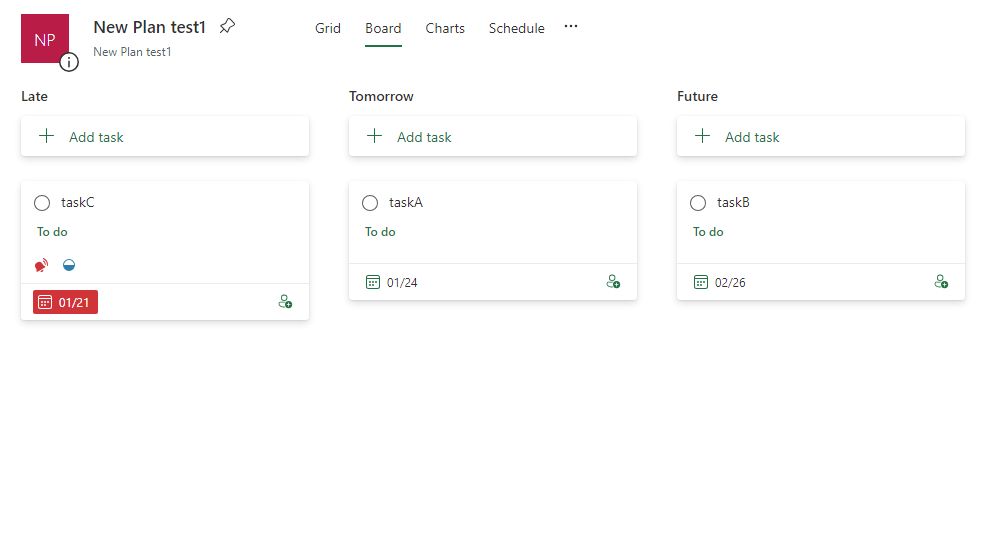Click the 01/24 due date on taskA

pyautogui.click(x=402, y=283)
